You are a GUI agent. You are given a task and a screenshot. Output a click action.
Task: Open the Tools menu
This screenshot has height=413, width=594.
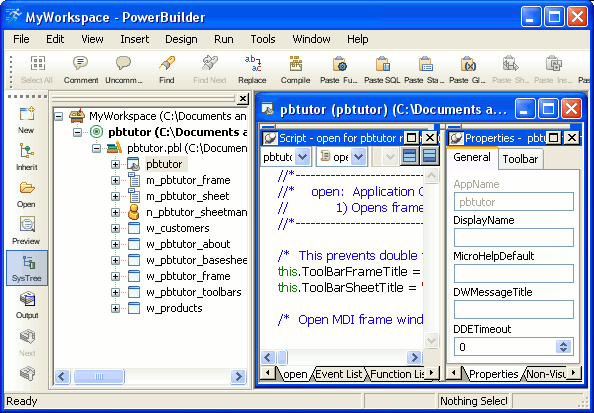click(263, 39)
